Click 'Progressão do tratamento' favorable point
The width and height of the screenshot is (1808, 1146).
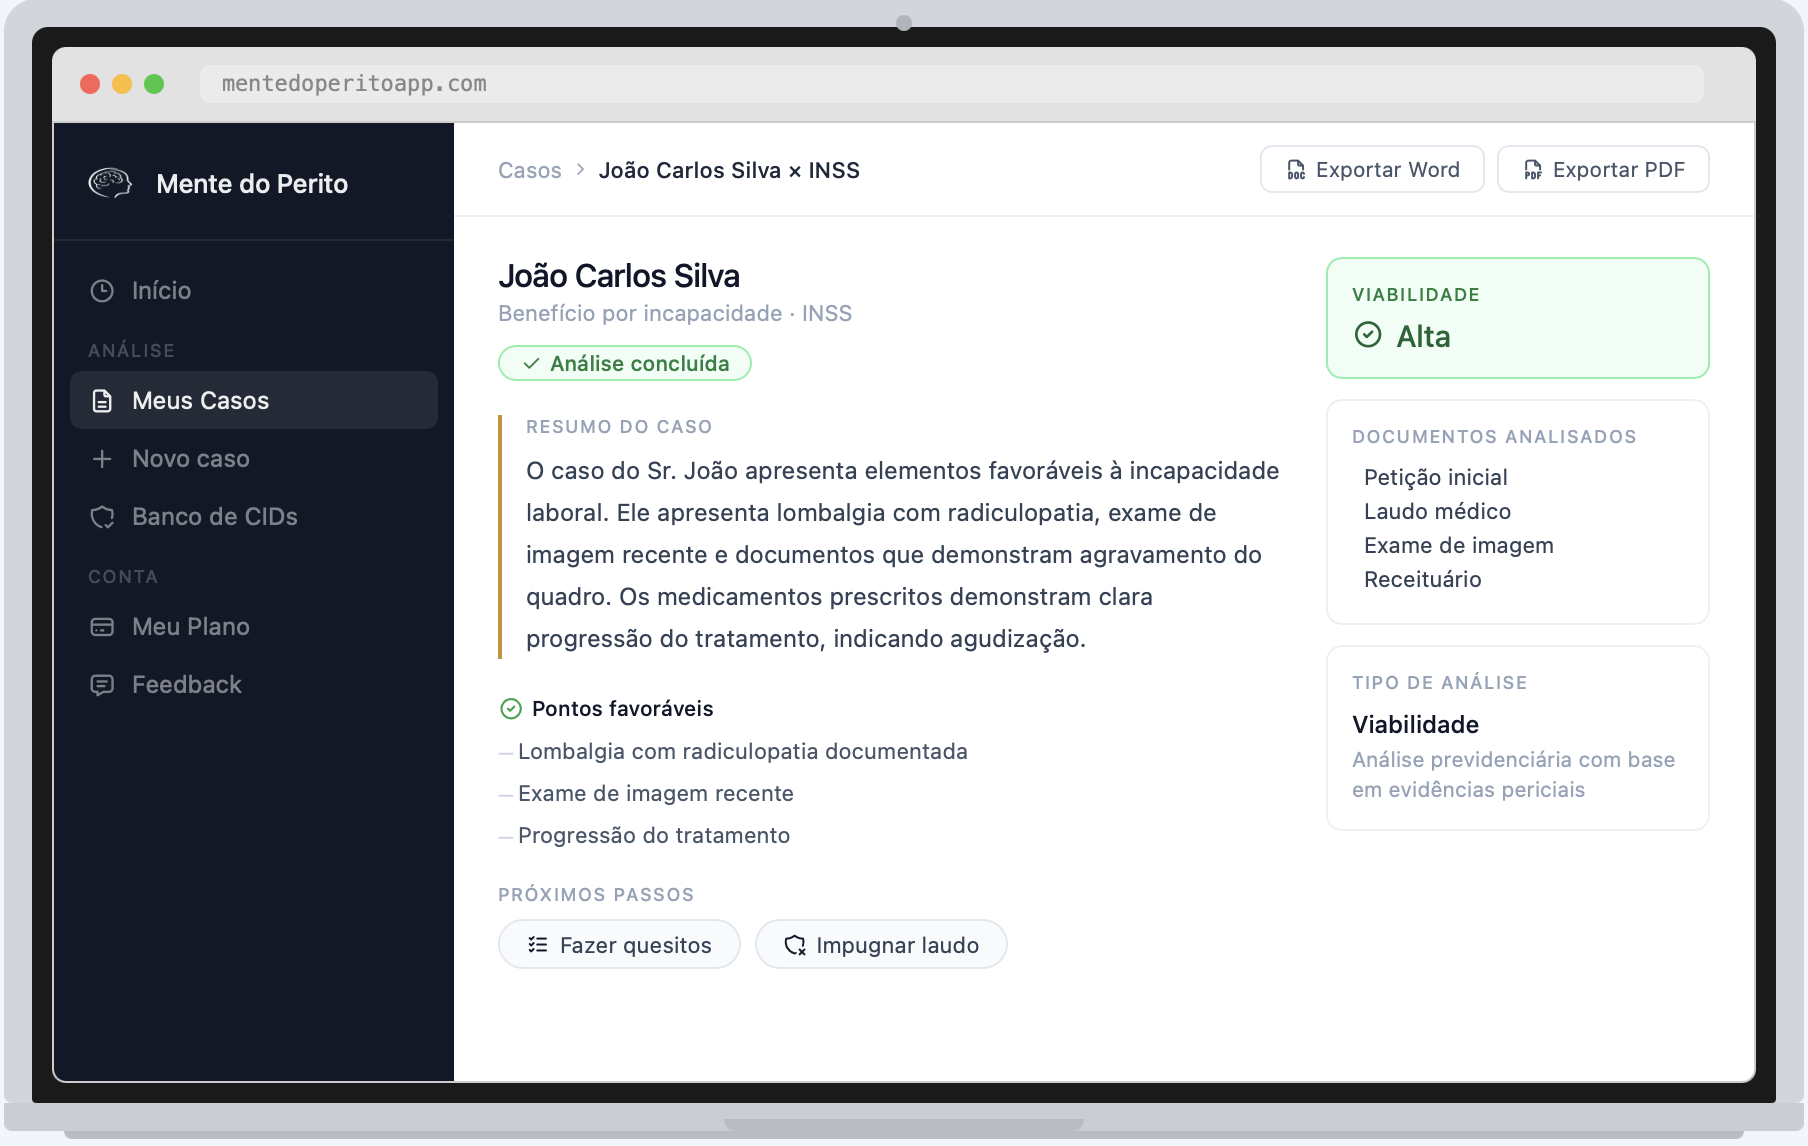[x=654, y=836]
